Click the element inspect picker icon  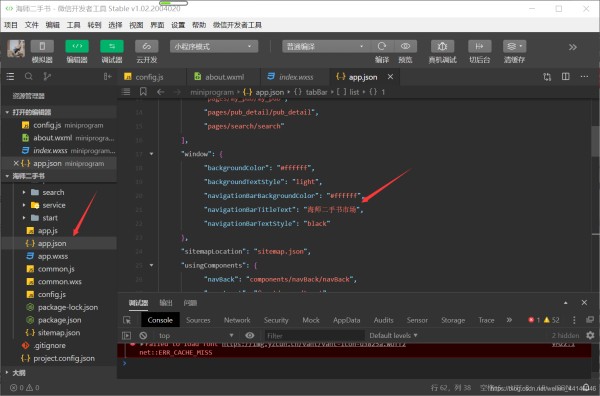[x=127, y=320]
